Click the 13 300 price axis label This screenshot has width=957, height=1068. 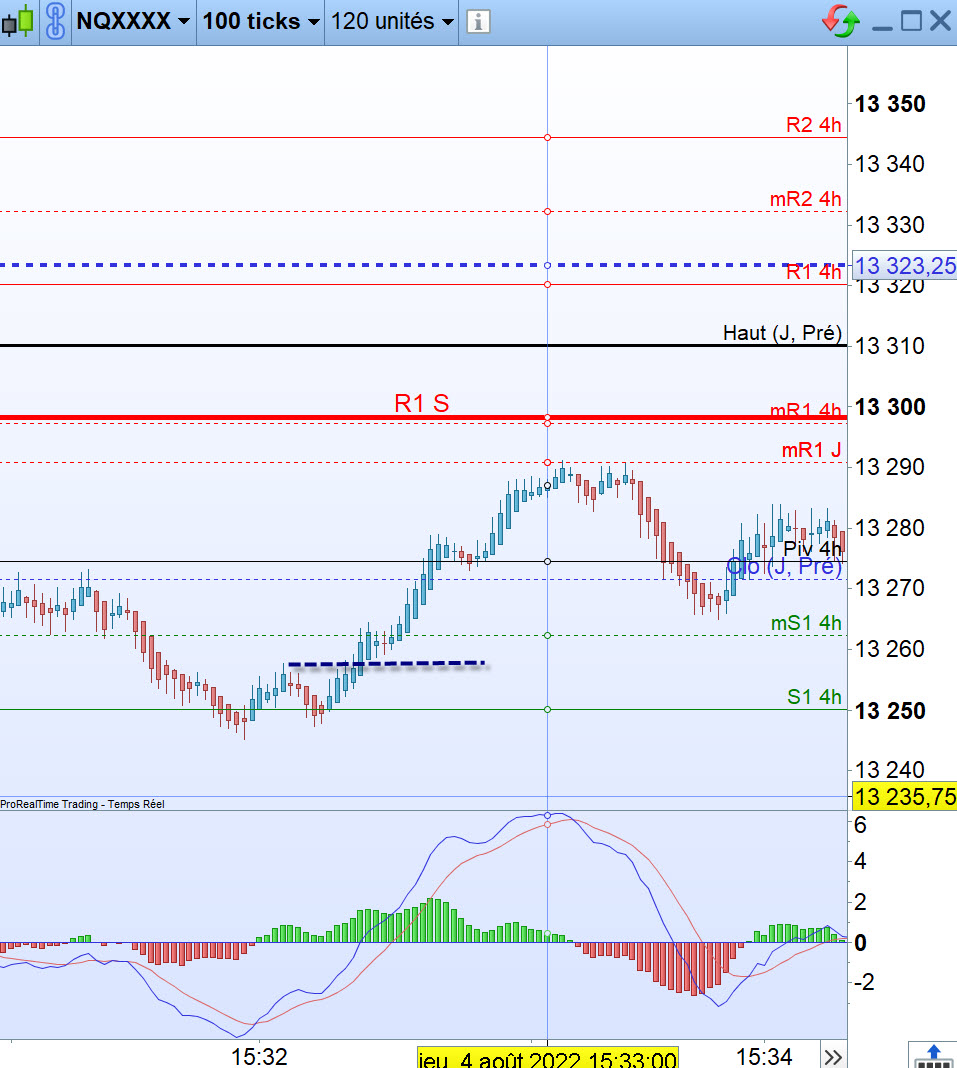(x=890, y=407)
